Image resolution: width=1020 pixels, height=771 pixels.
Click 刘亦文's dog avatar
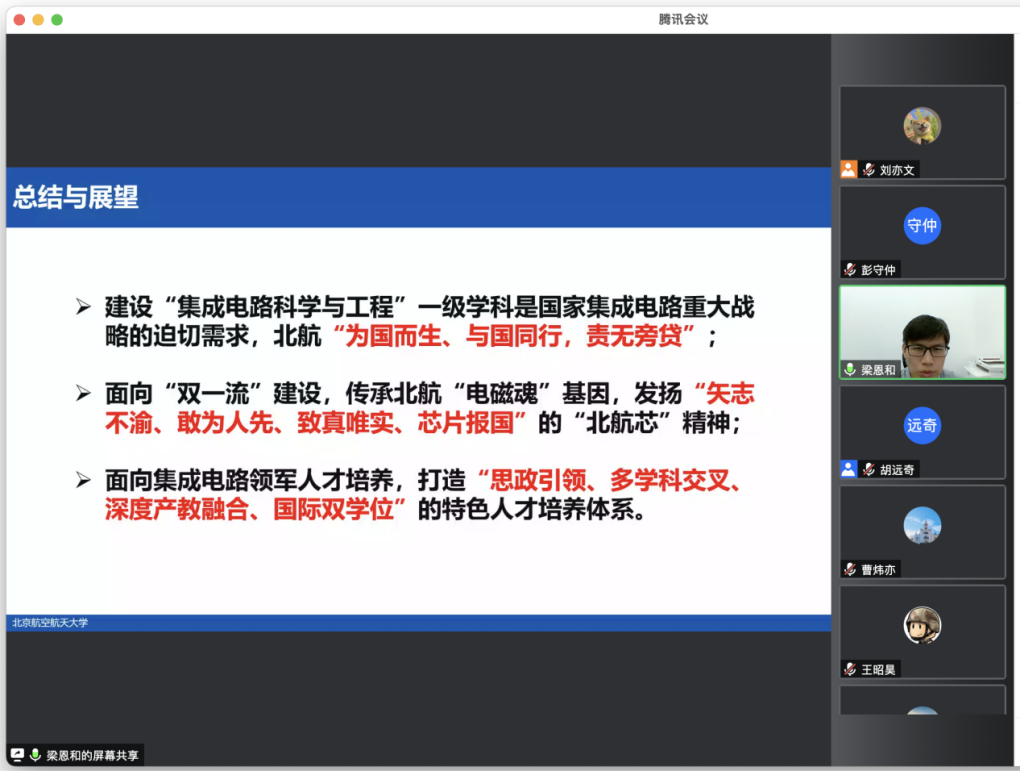pyautogui.click(x=922, y=126)
